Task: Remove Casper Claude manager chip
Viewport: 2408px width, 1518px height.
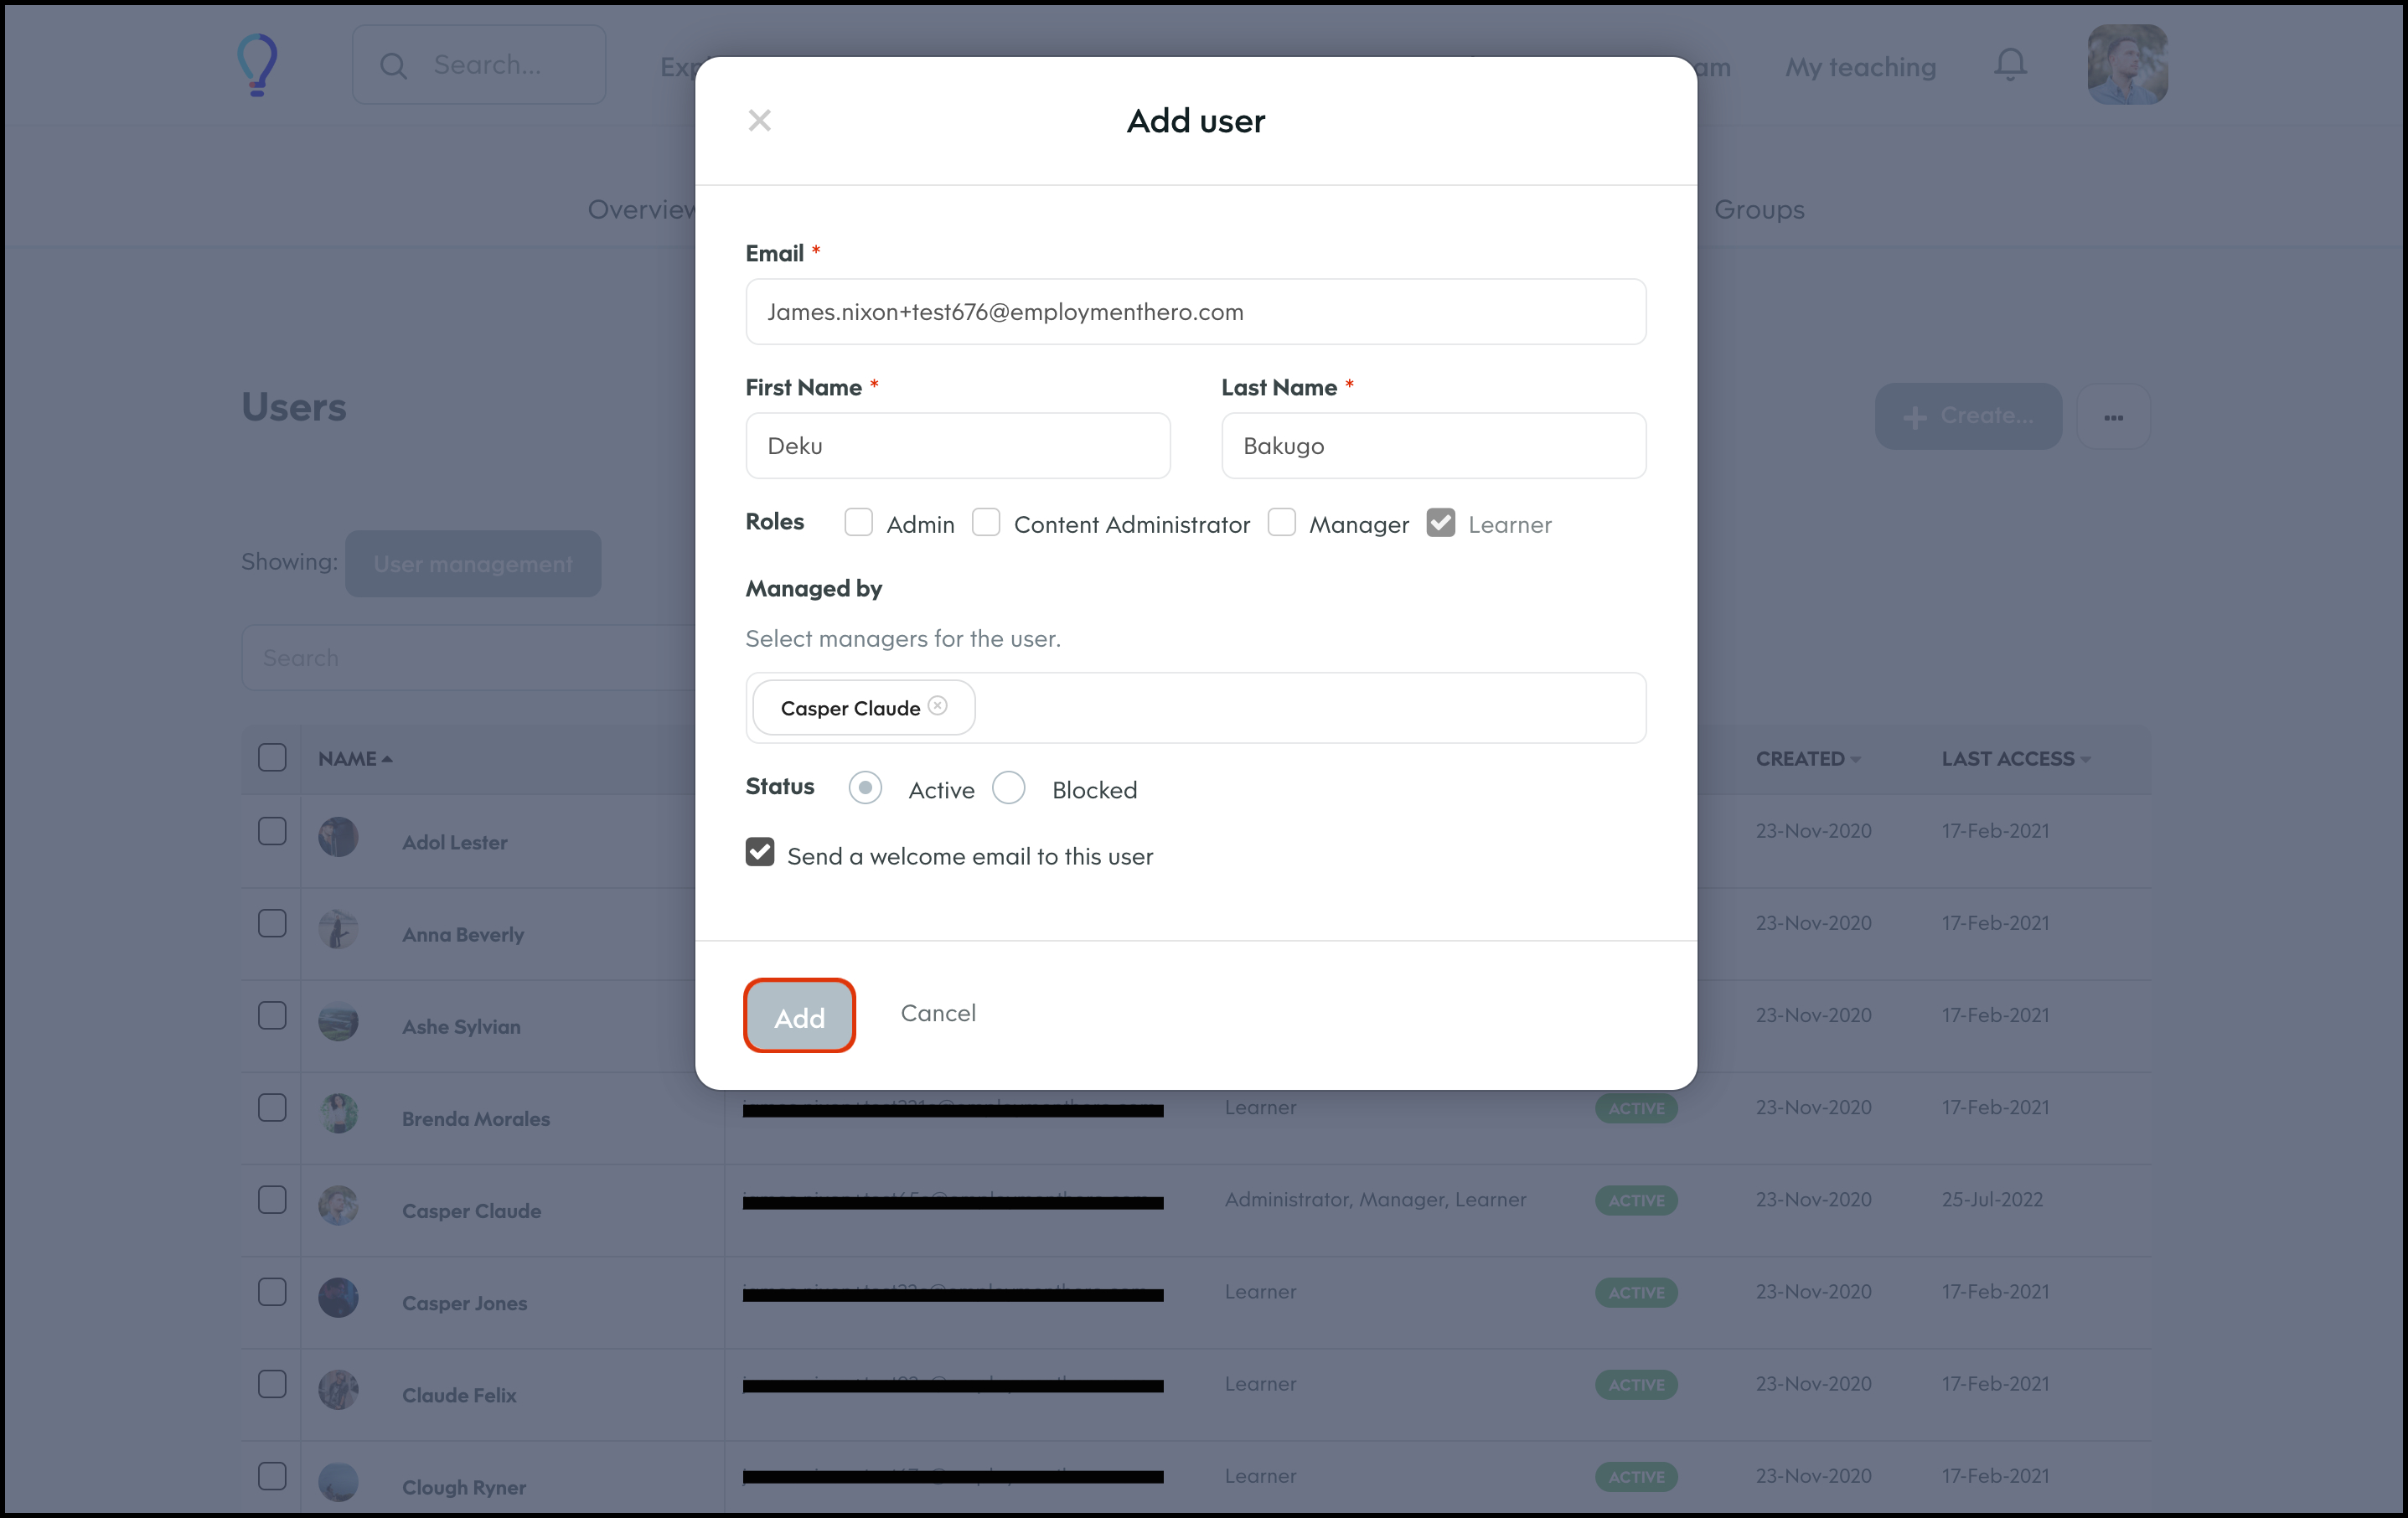Action: click(x=937, y=706)
